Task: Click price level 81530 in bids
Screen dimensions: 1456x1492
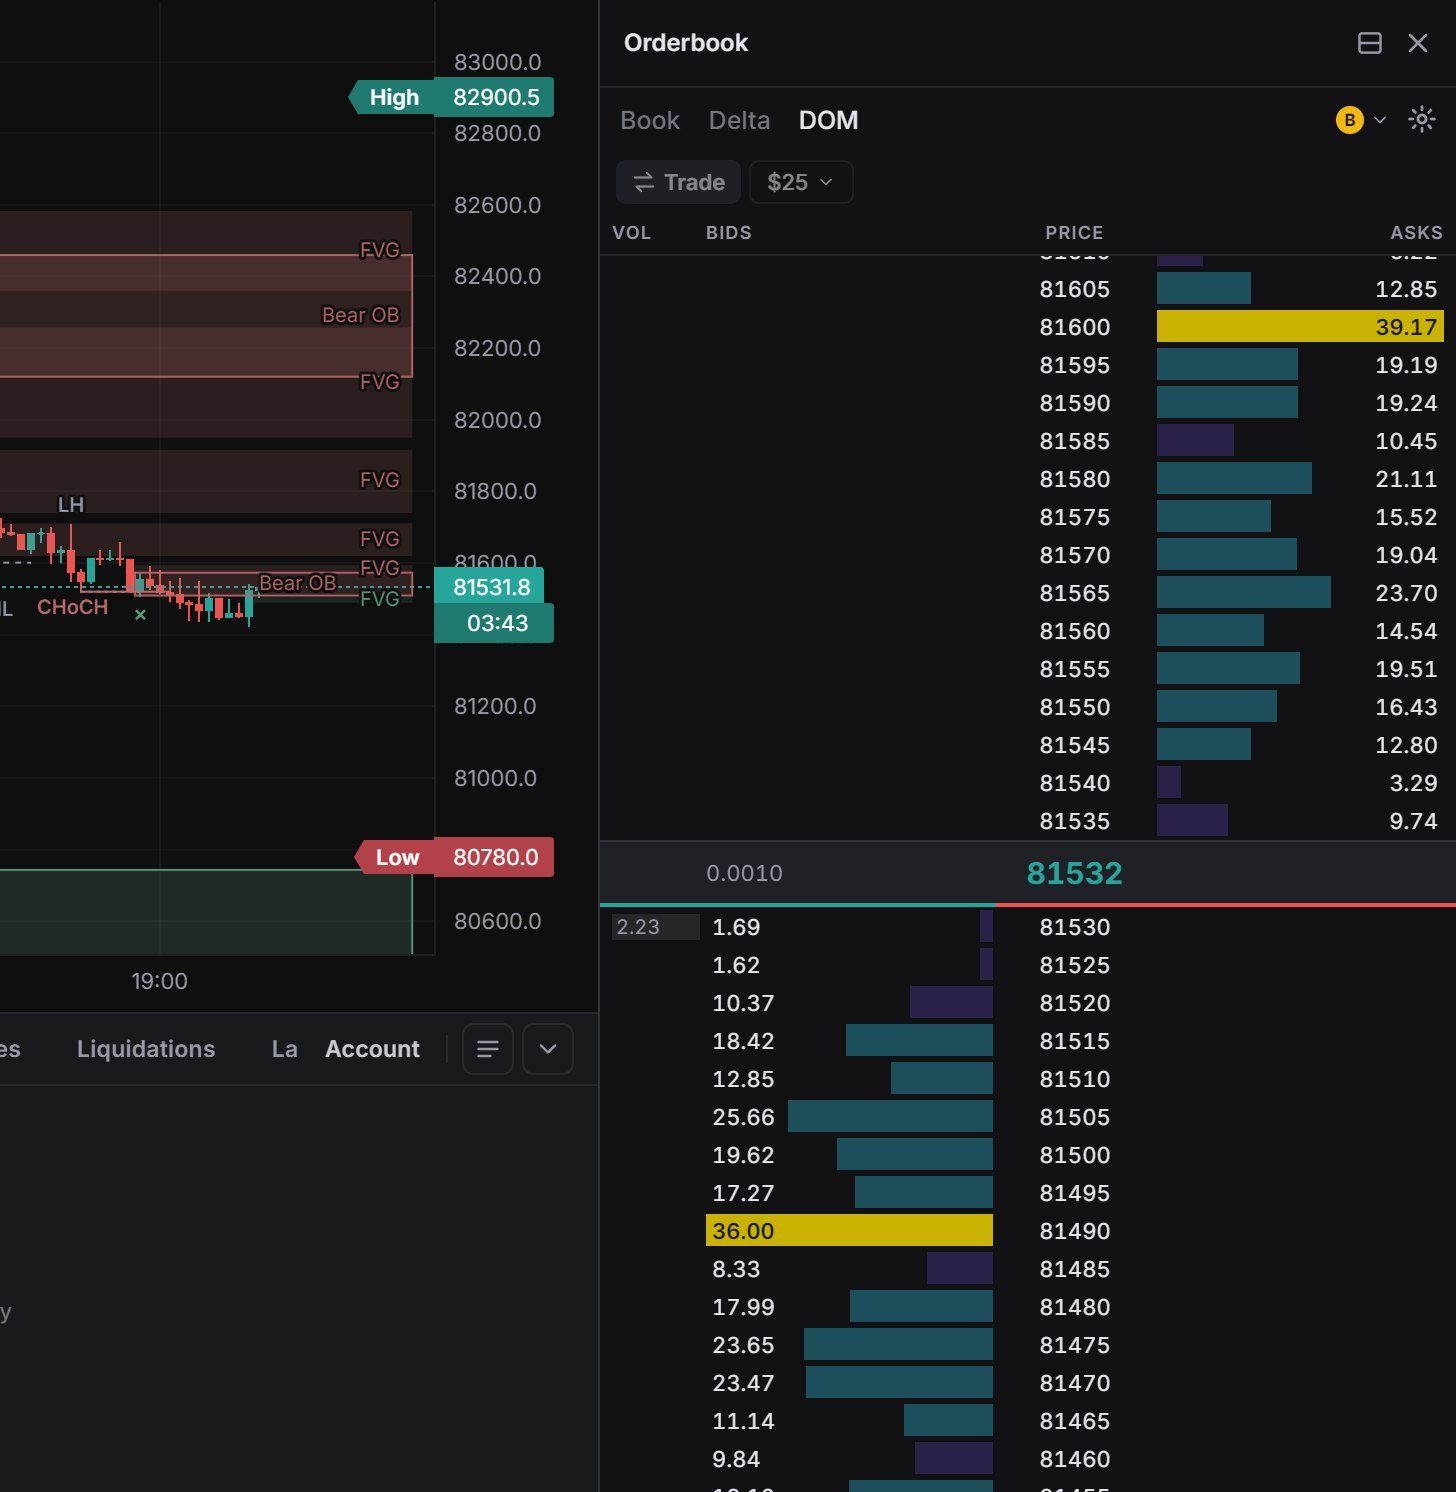Action: 1074,927
